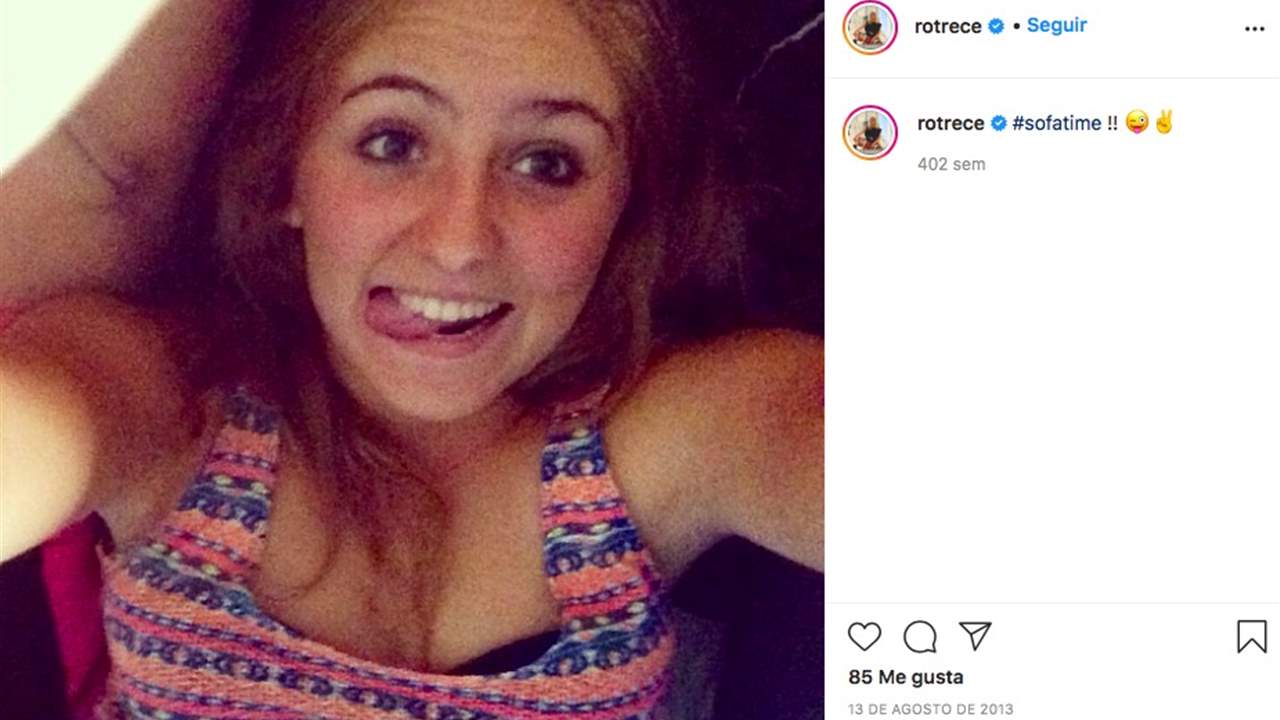This screenshot has width=1280, height=720.
Task: Open the #sofatime hashtag
Action: pyautogui.click(x=1057, y=123)
